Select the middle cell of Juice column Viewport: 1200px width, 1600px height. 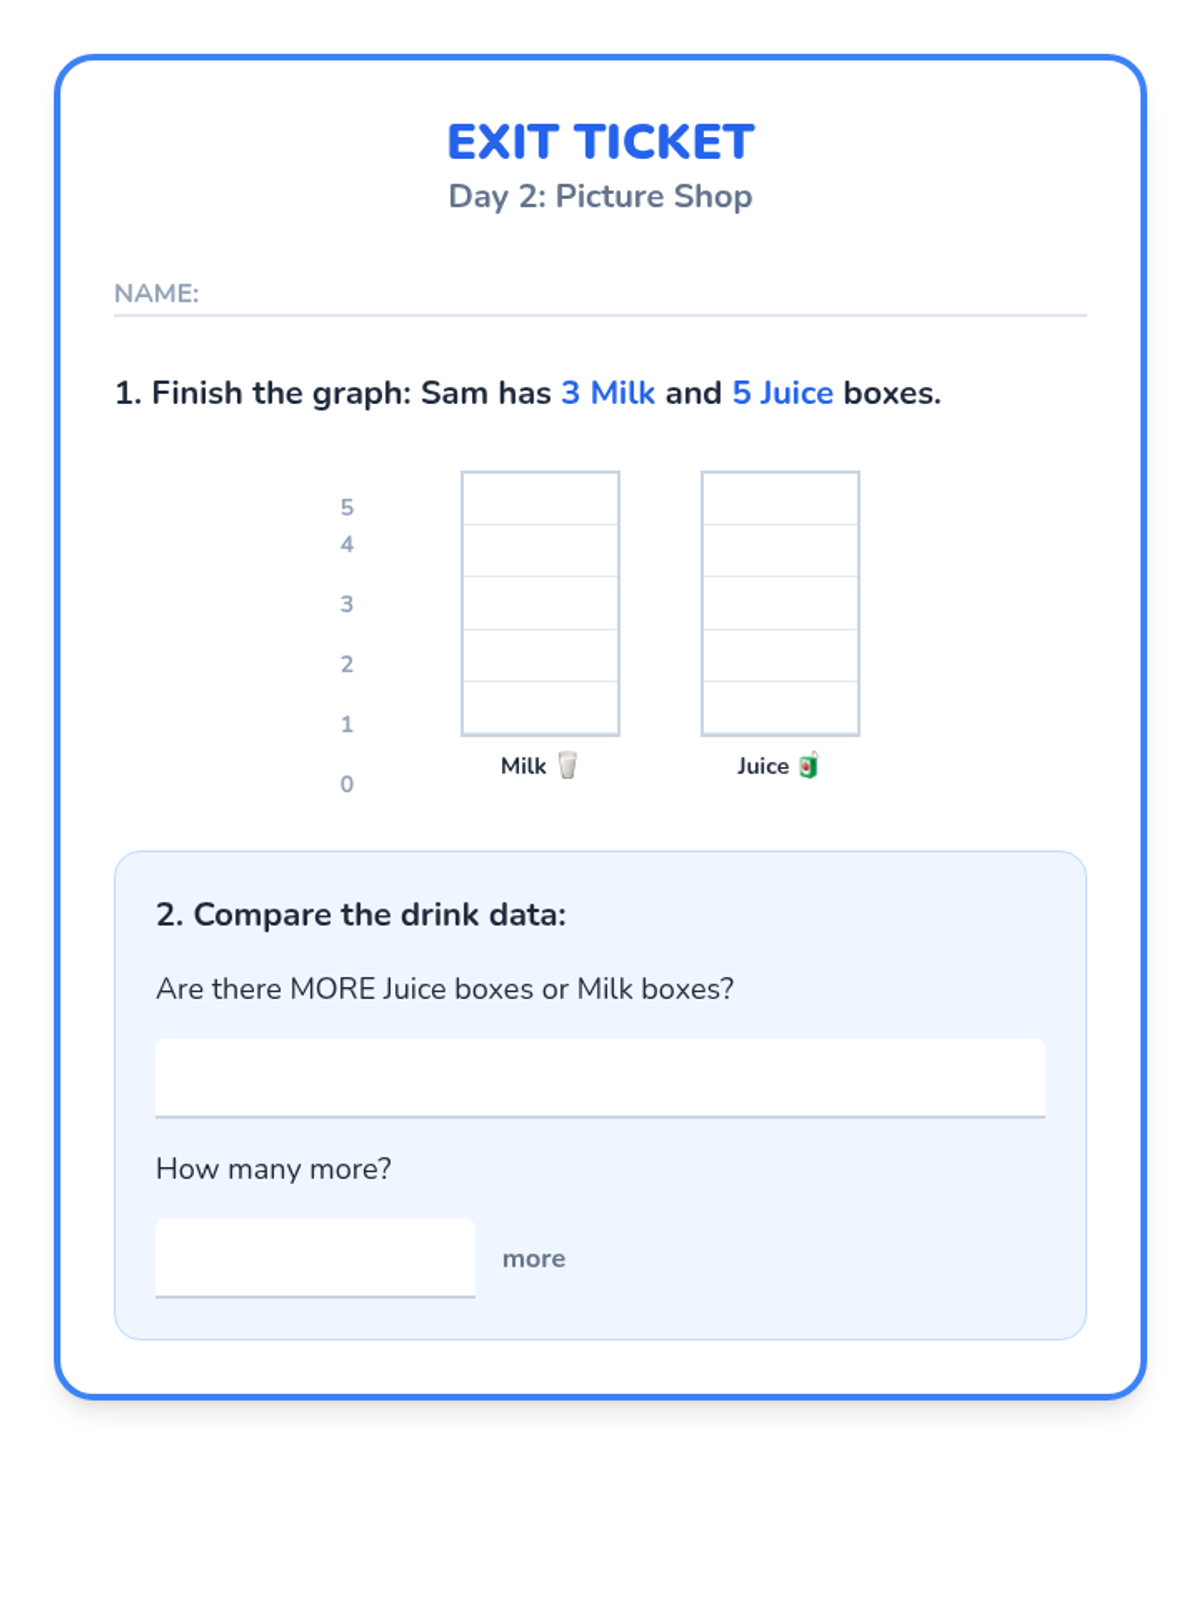[x=780, y=603]
